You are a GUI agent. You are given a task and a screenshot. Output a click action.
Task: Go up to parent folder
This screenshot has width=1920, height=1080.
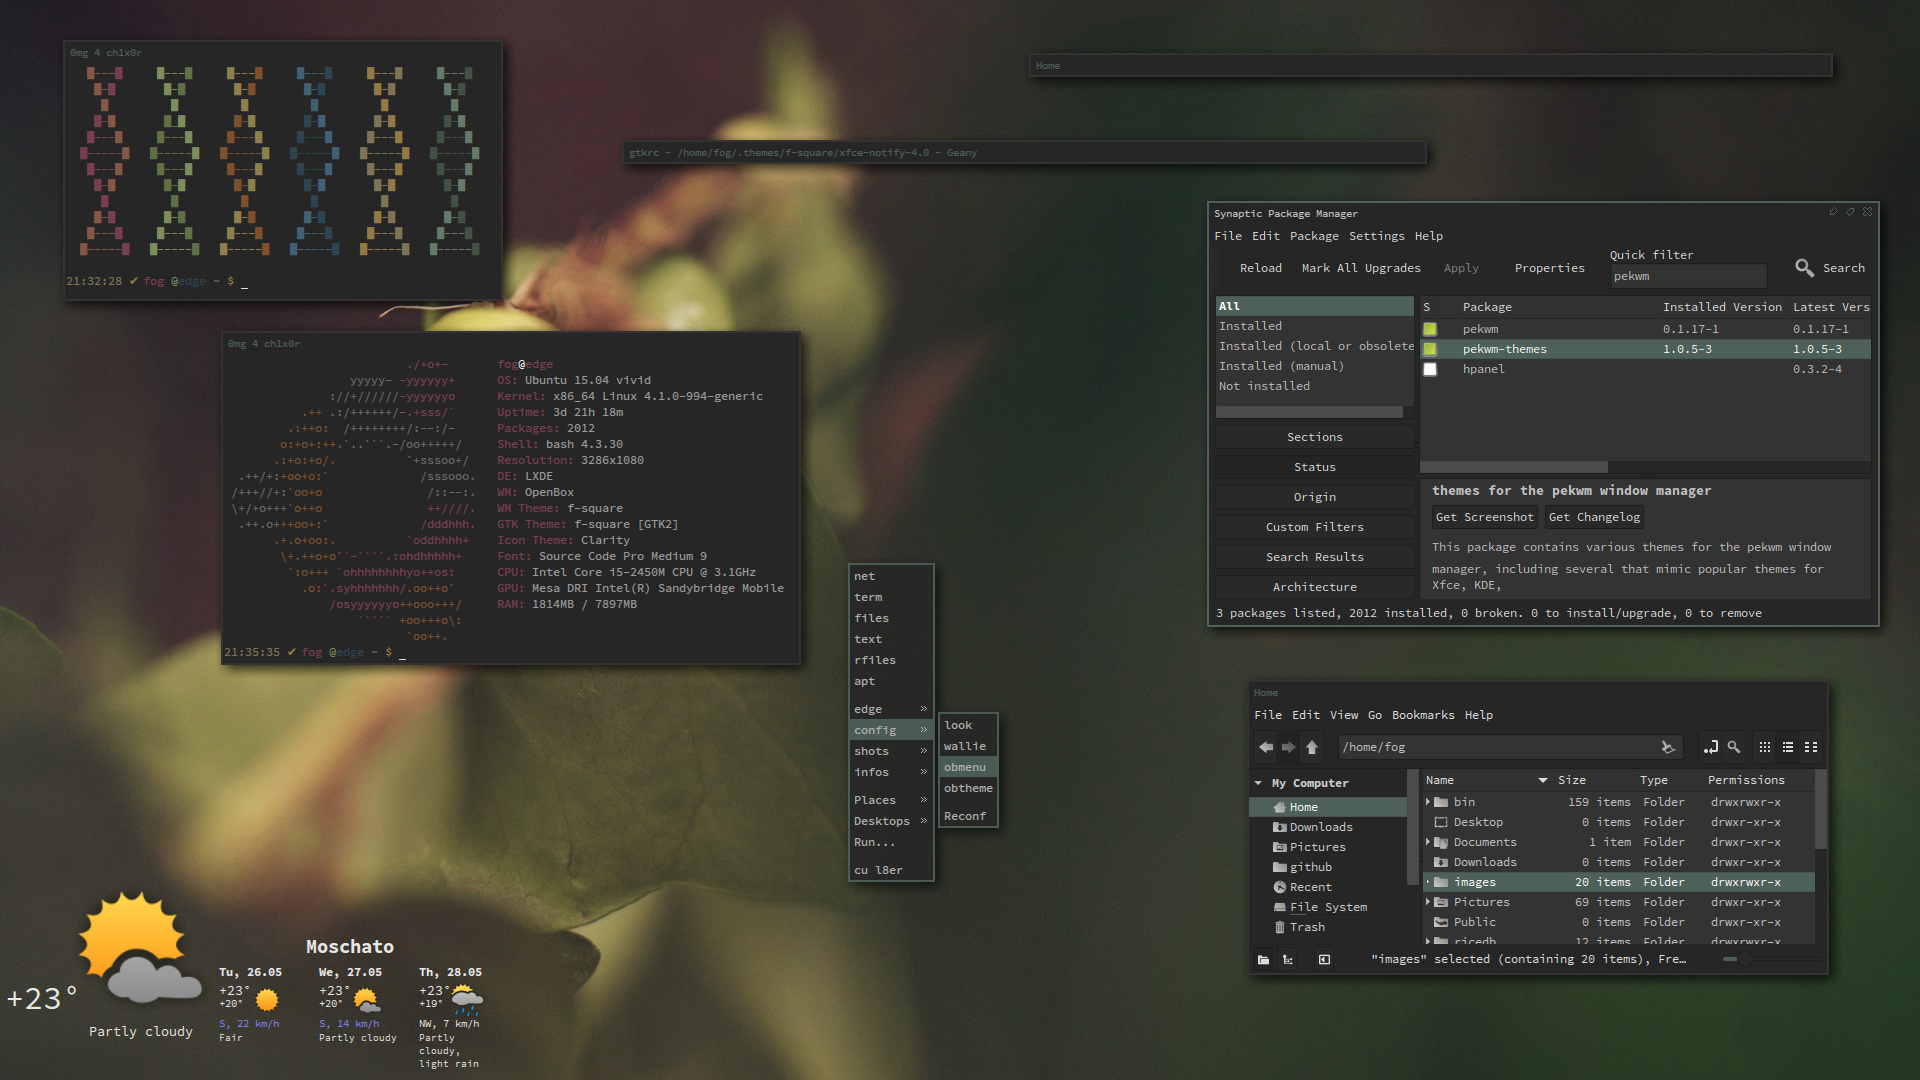coord(1312,747)
